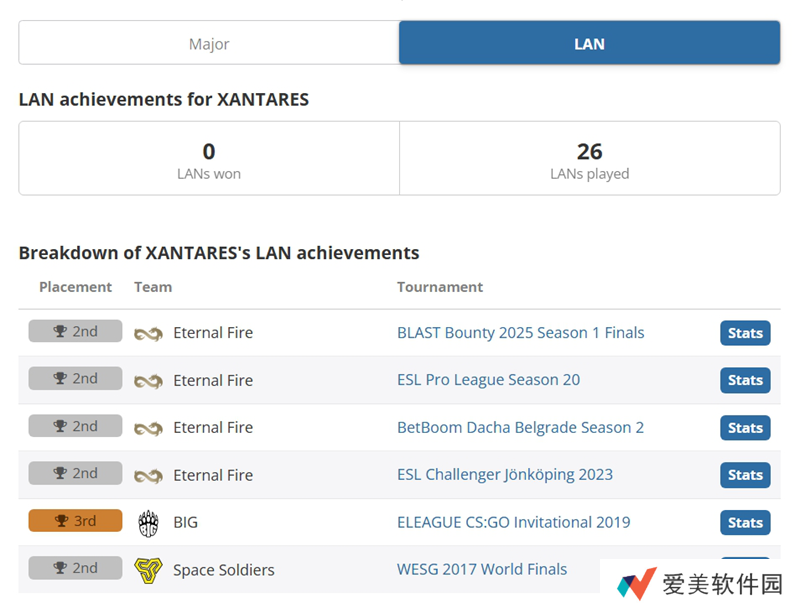This screenshot has width=800, height=609.
Task: View Stats for ESL Pro League Season 20
Action: (745, 380)
